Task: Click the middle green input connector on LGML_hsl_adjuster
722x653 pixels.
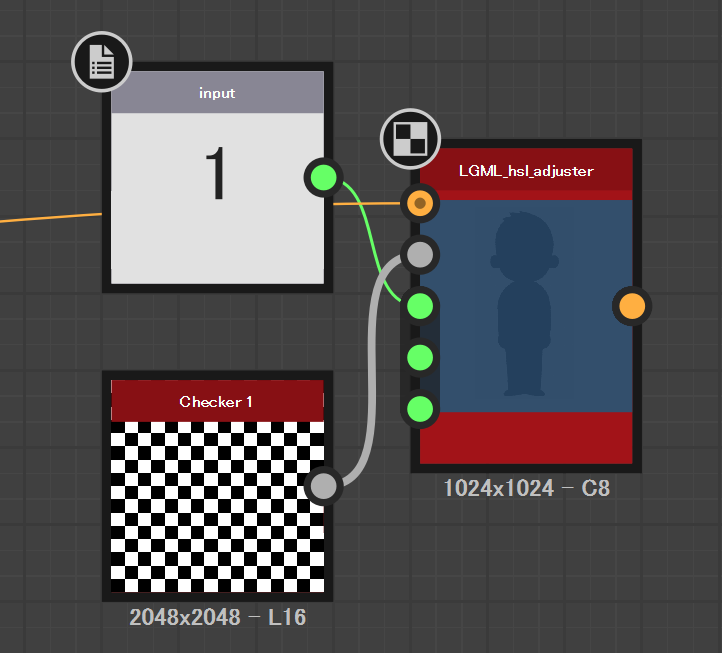Action: (421, 357)
